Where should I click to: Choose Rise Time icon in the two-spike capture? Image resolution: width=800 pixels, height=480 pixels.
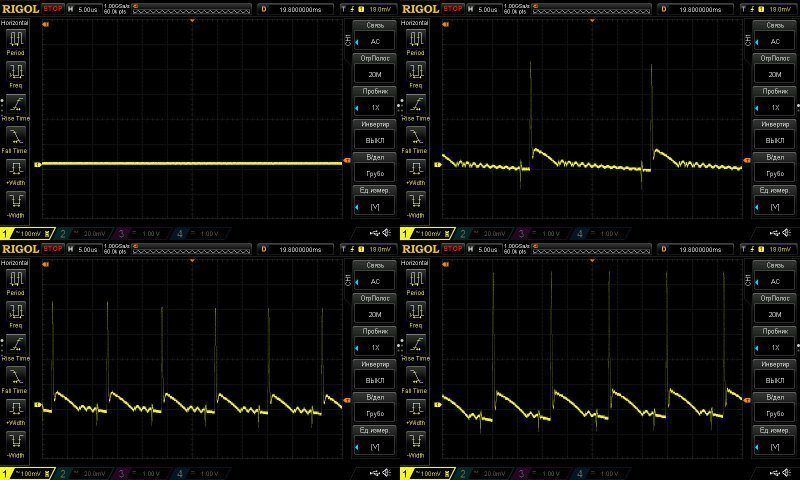[416, 104]
